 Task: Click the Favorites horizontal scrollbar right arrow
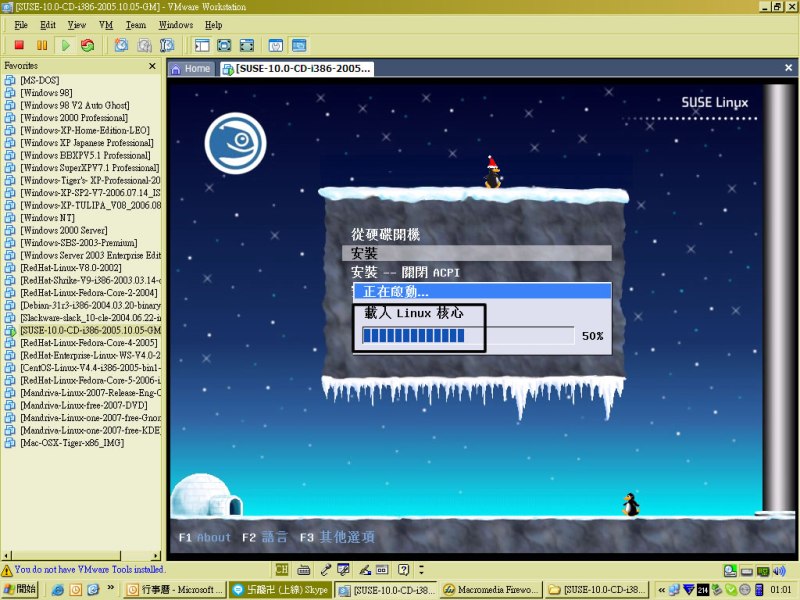(156, 556)
